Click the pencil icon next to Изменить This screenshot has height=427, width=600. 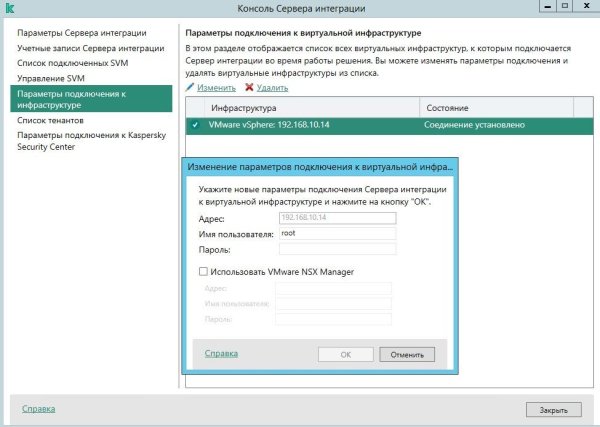click(x=190, y=87)
